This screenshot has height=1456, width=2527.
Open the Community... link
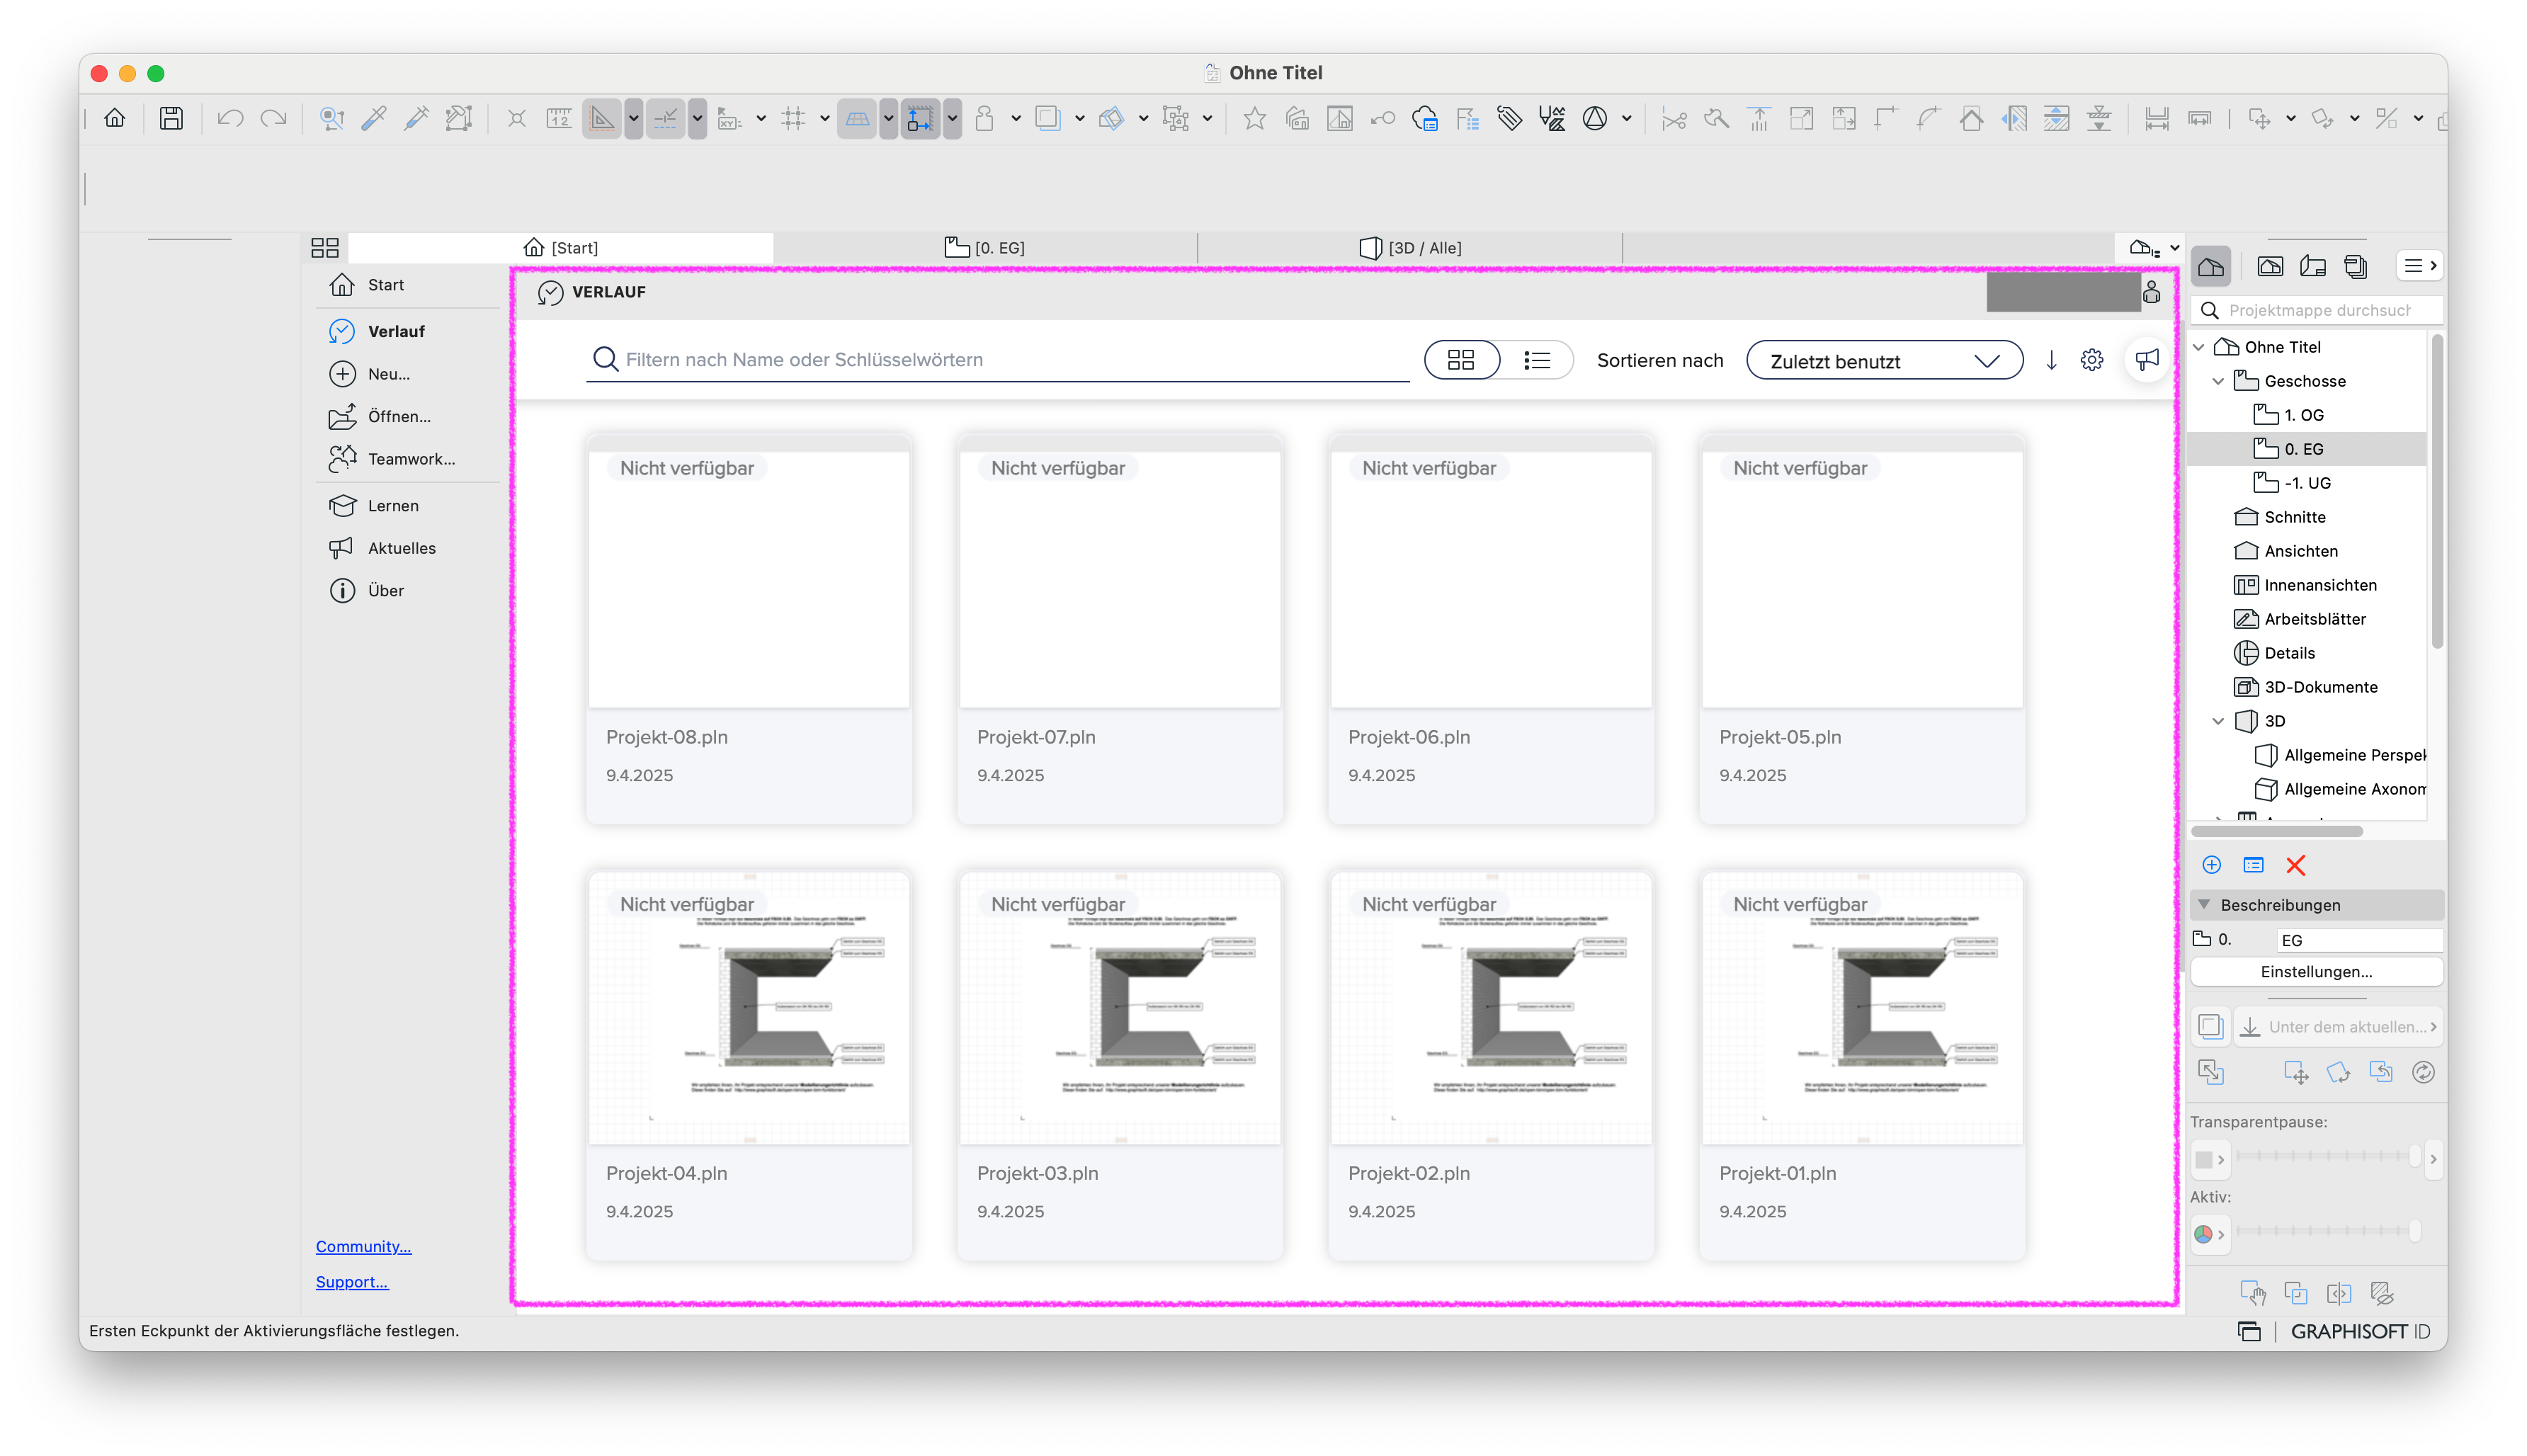point(363,1246)
